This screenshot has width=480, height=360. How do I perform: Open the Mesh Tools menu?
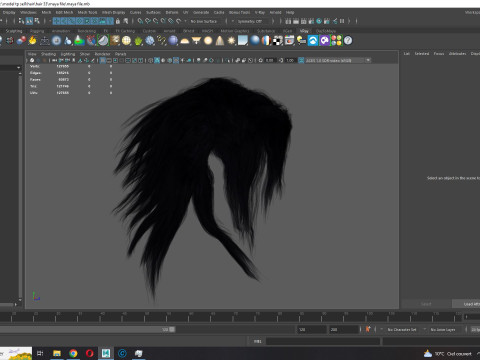tap(87, 12)
